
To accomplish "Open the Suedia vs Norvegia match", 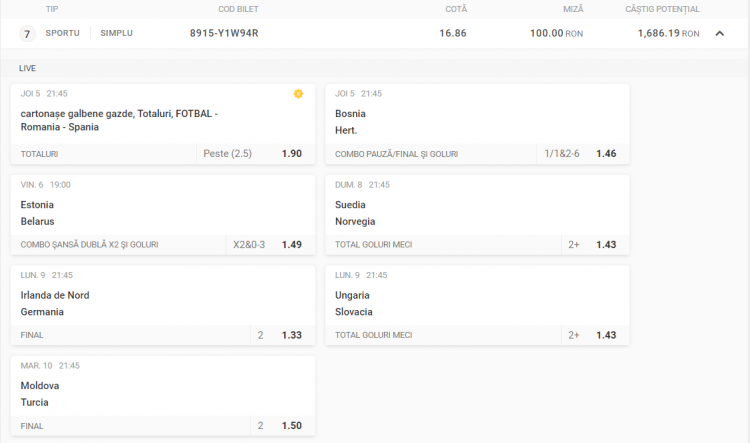I will [476, 212].
